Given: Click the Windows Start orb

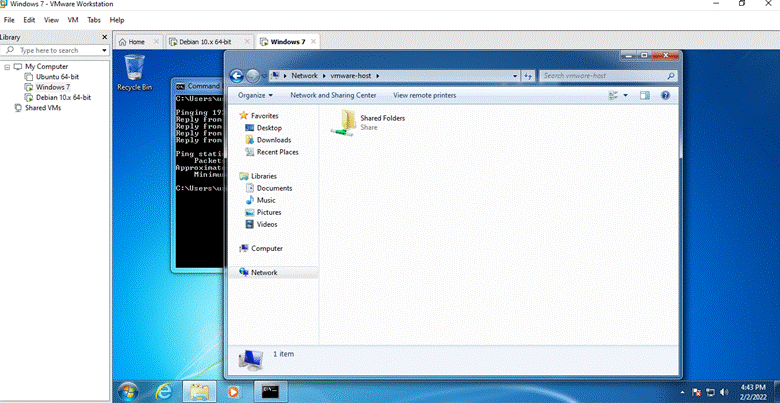Looking at the screenshot, I should (x=128, y=392).
